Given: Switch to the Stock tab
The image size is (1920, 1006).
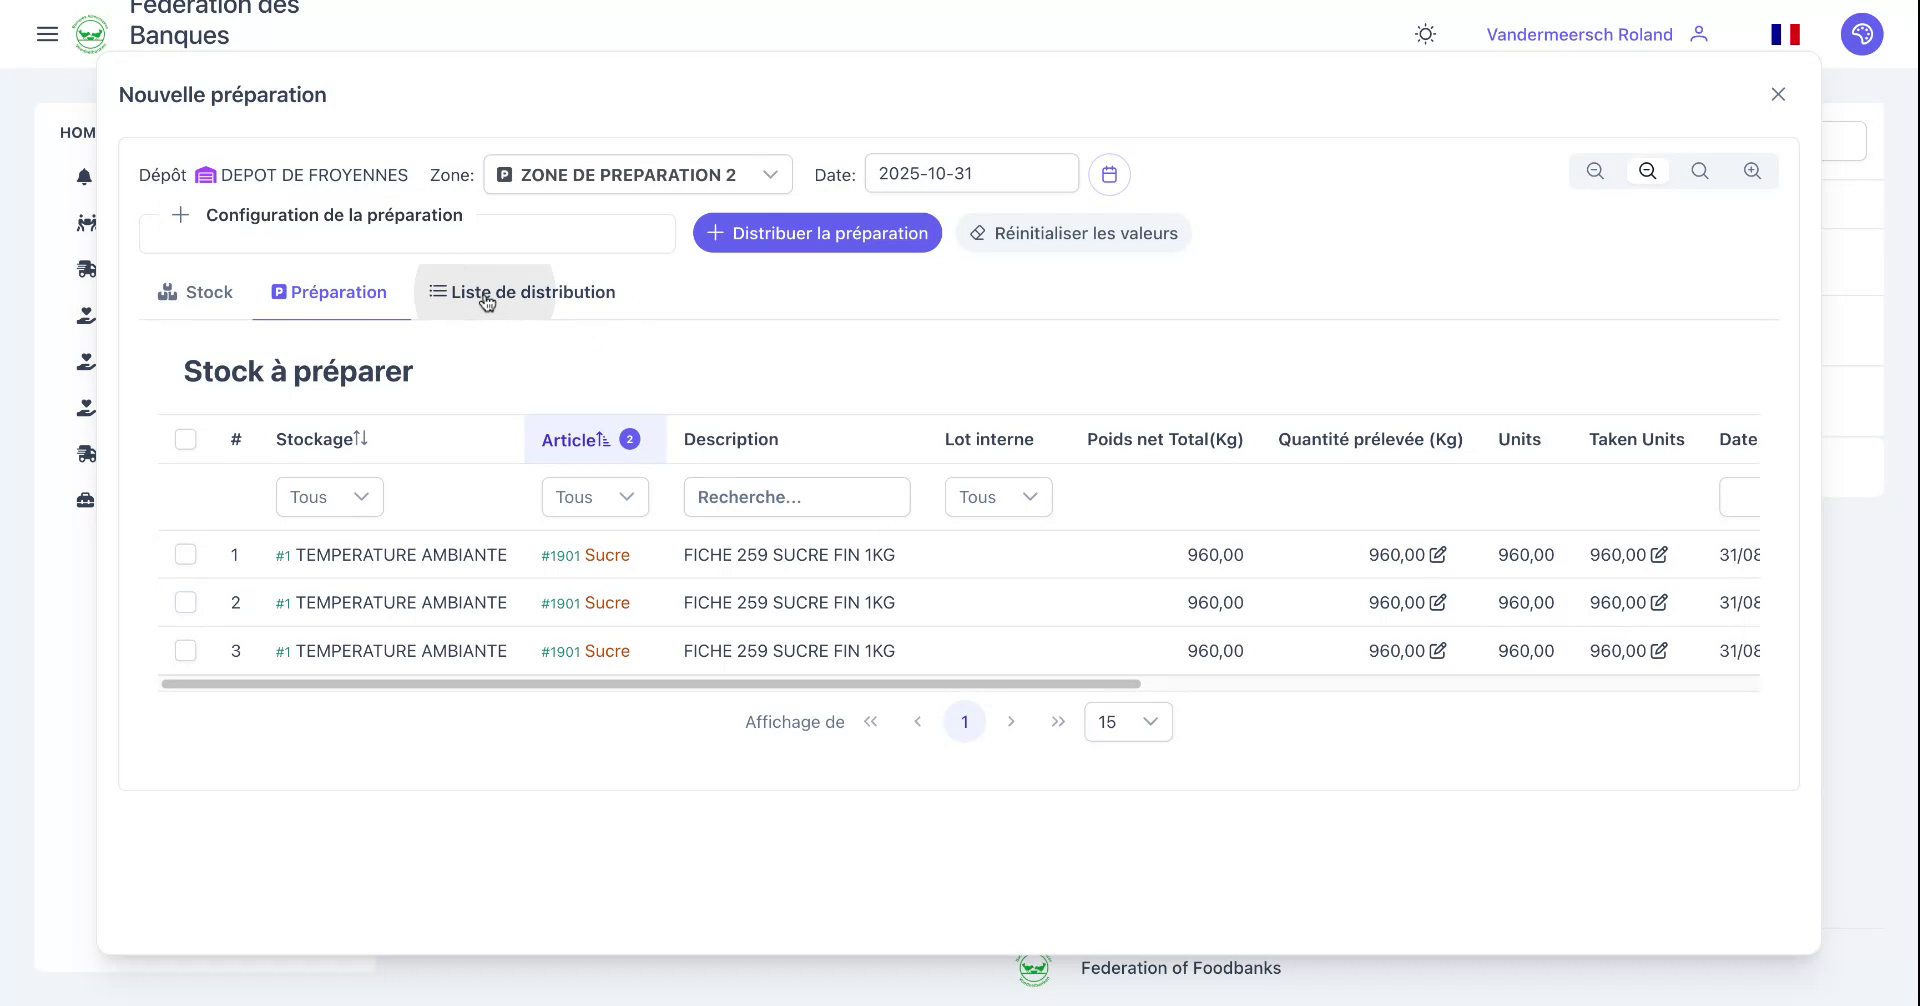Looking at the screenshot, I should 195,292.
